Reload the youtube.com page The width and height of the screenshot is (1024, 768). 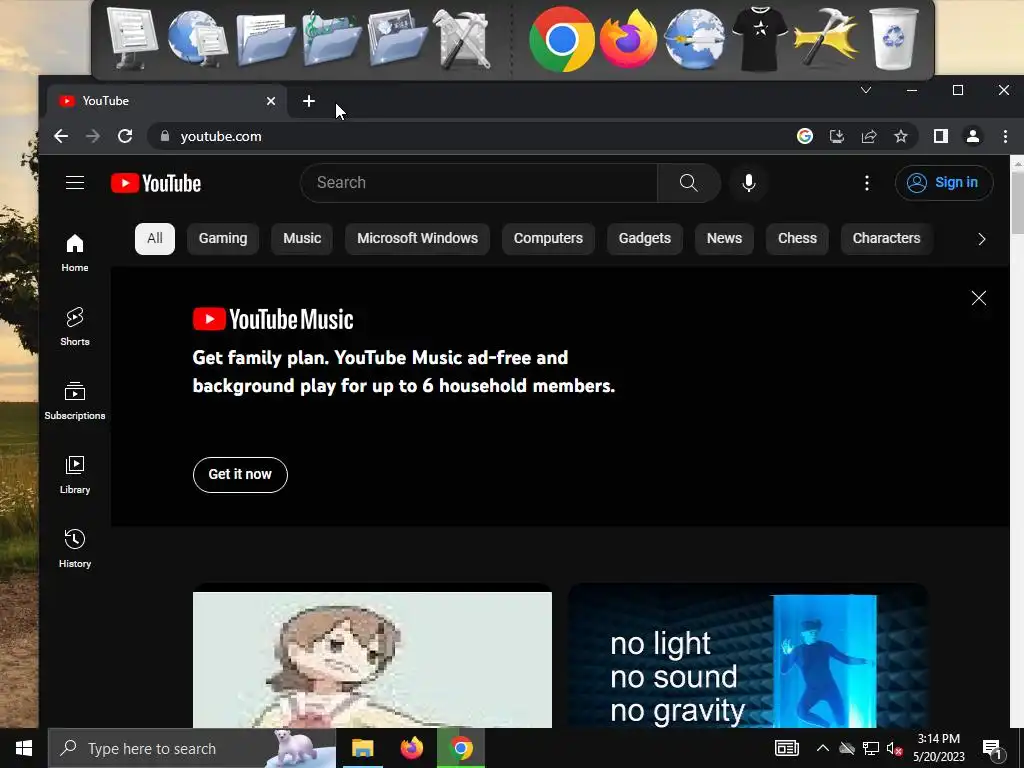(x=125, y=136)
